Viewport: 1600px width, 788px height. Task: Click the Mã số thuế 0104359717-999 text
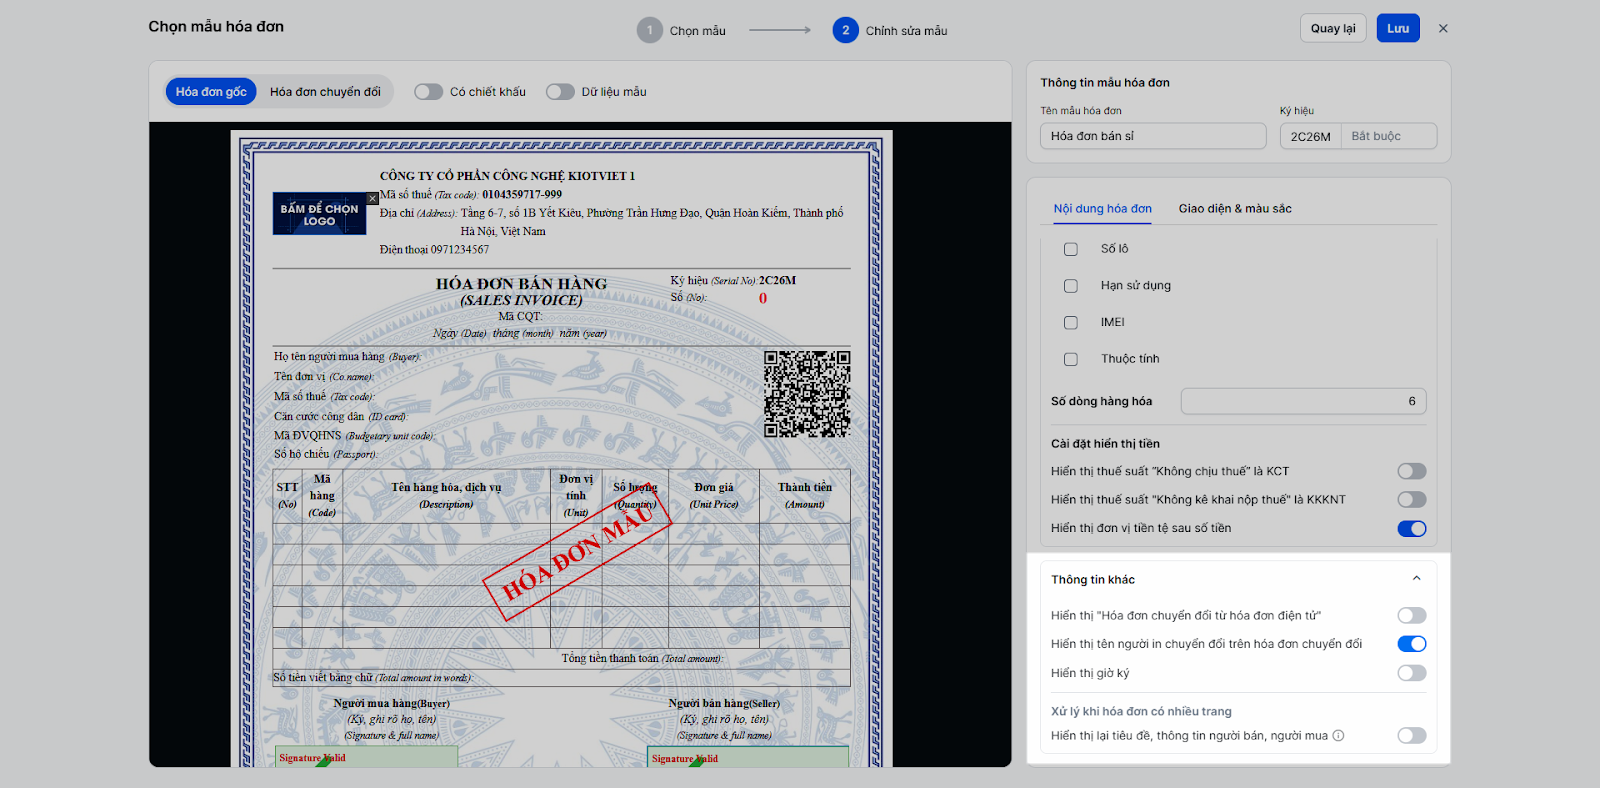(x=471, y=195)
